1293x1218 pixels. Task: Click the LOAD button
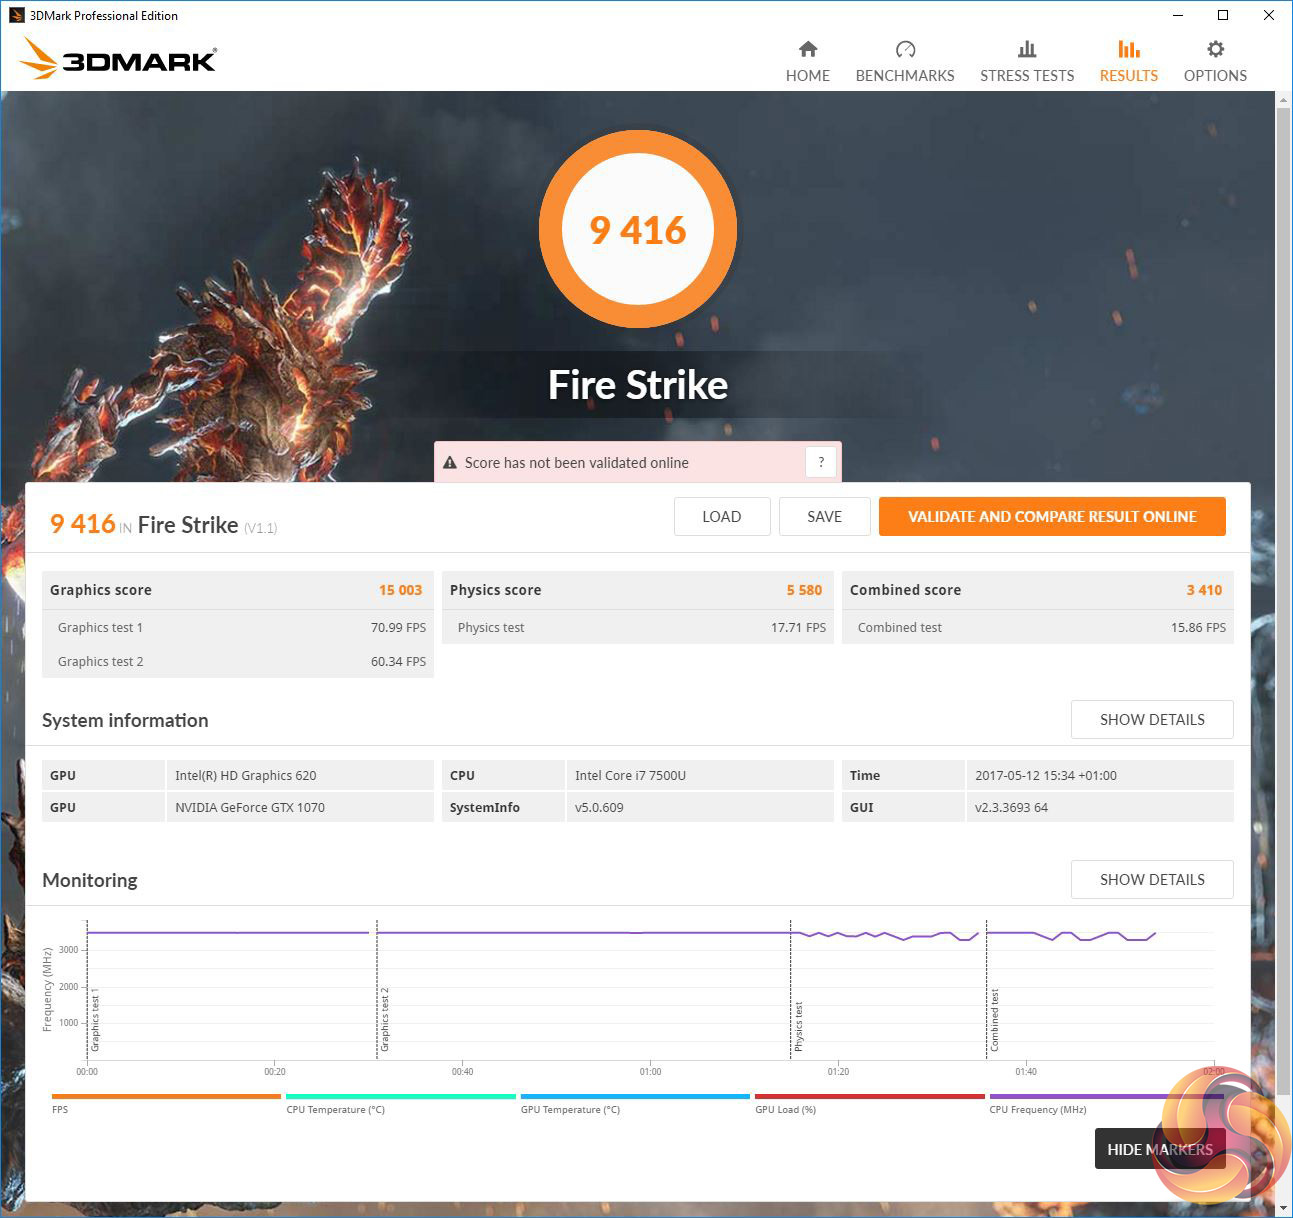[722, 517]
